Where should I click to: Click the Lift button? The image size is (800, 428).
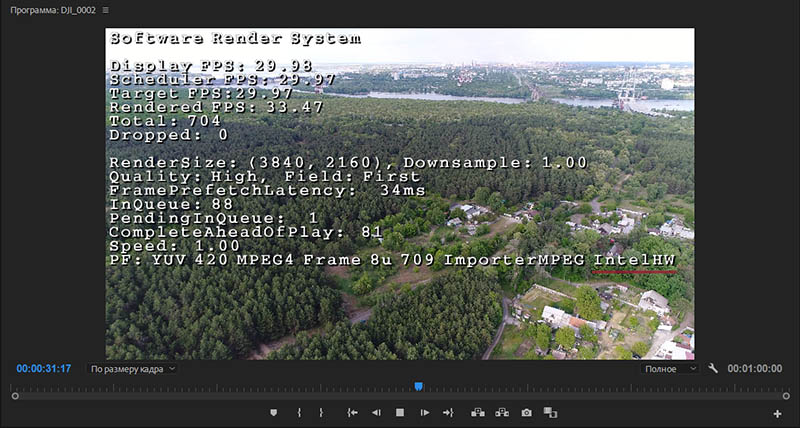coord(478,413)
